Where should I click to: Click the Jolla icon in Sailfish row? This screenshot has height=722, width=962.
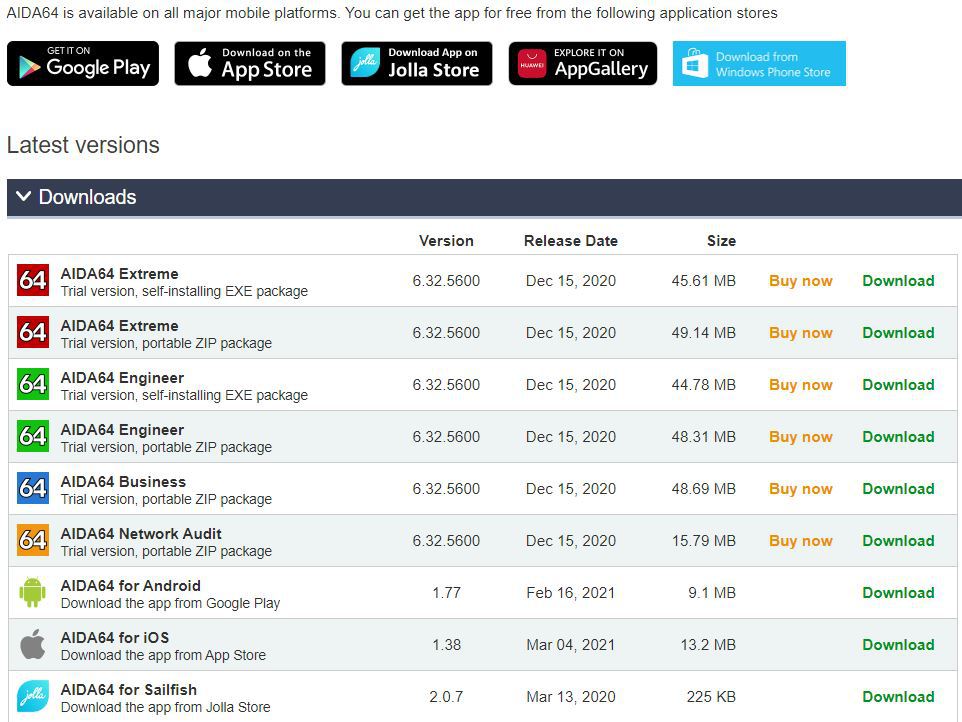coord(33,696)
